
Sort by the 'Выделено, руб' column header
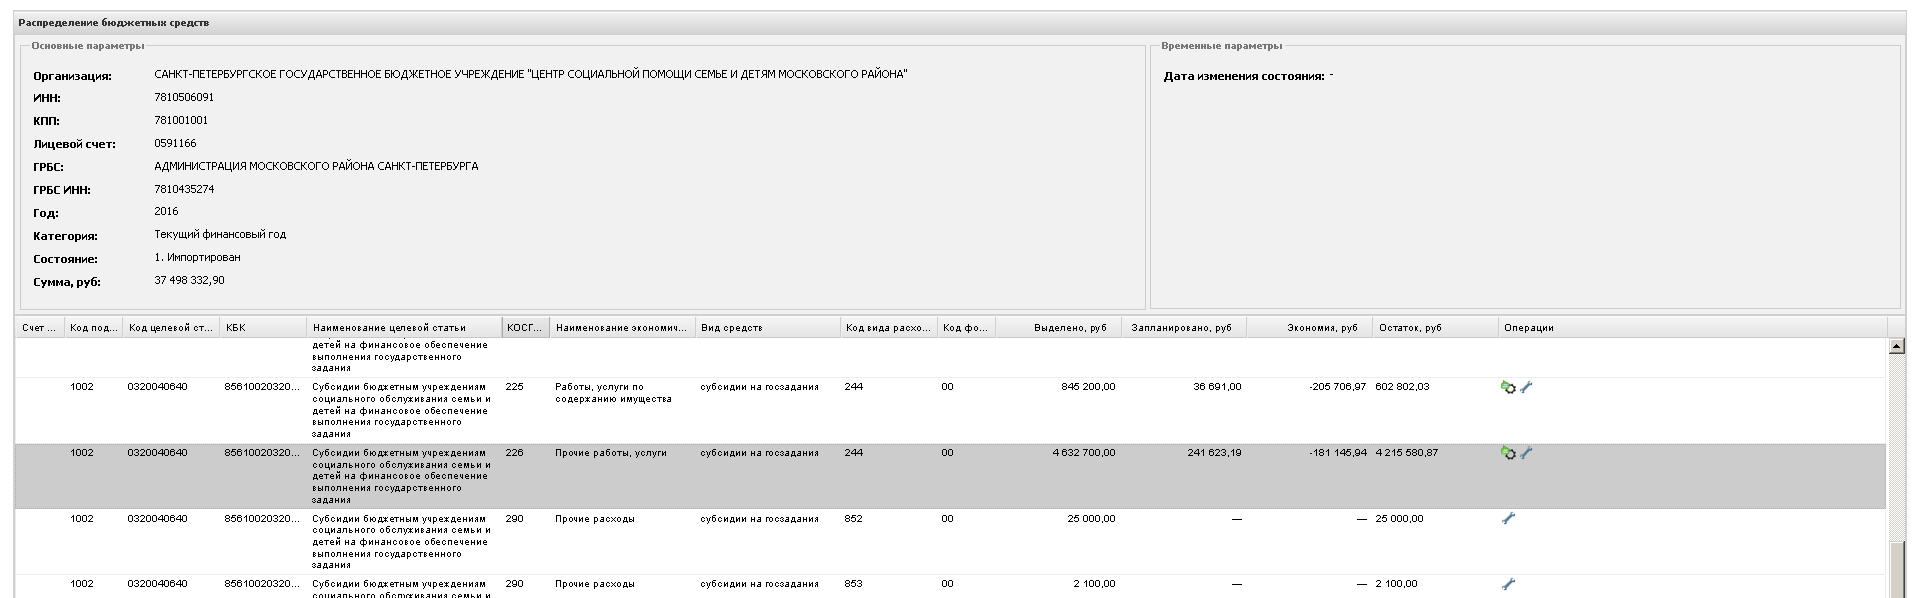1059,328
